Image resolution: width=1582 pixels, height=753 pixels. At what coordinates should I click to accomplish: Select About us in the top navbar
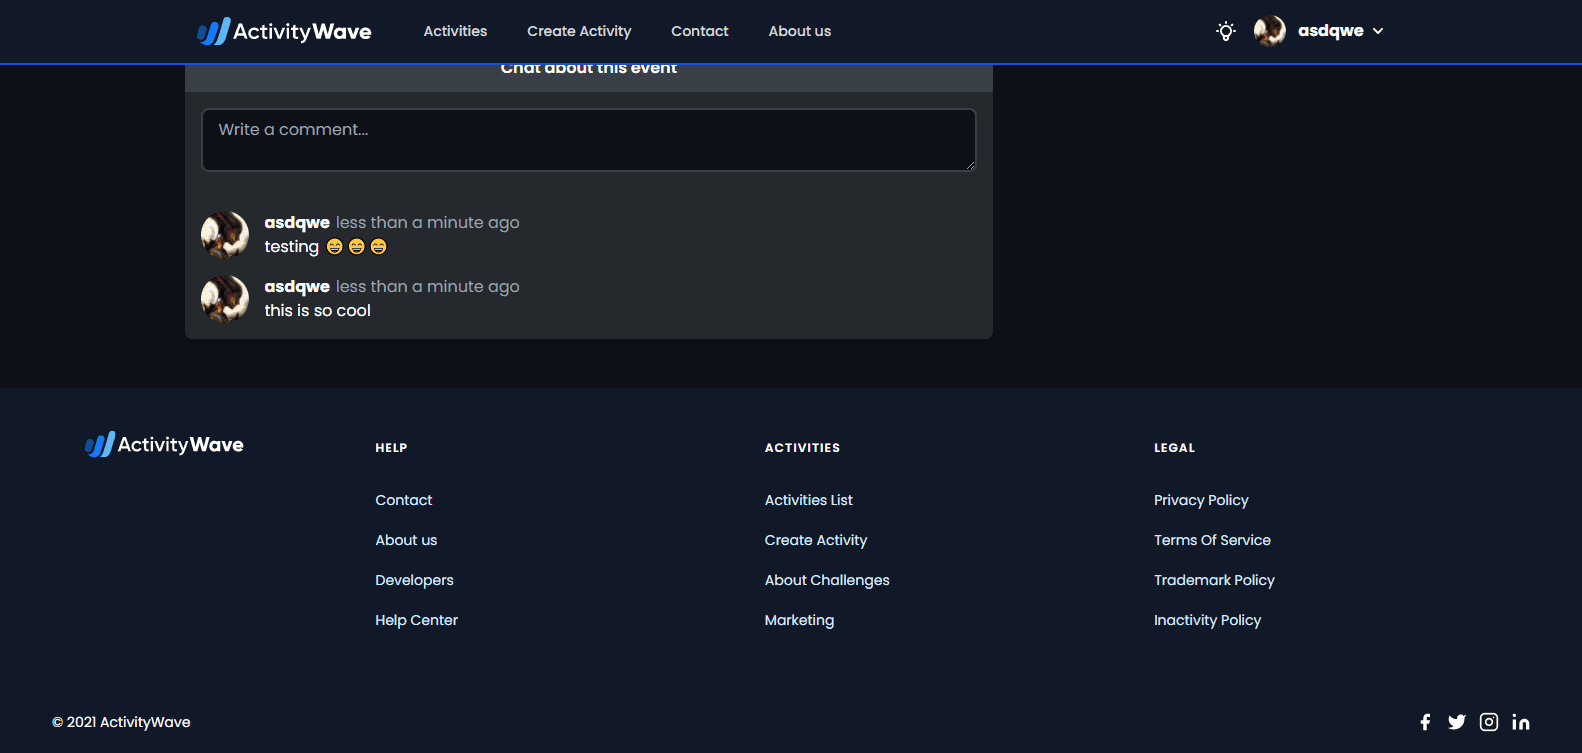(x=799, y=31)
